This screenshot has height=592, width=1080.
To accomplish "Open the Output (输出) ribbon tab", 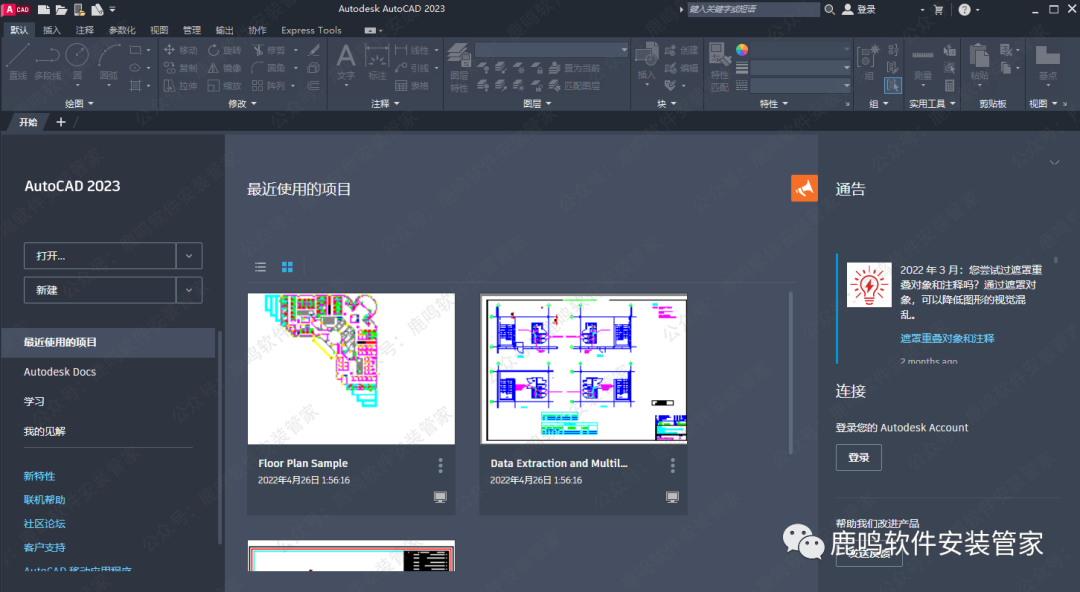I will [225, 30].
